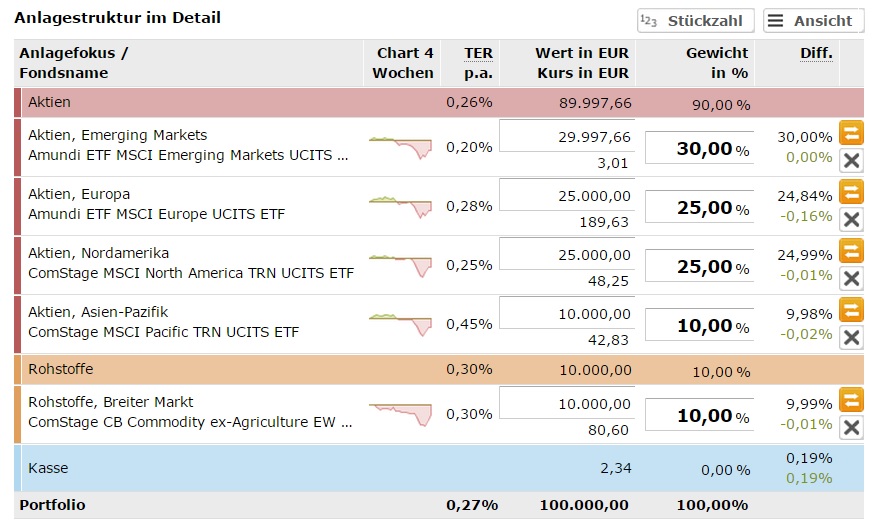
Task: Open ComStage MSCI Pacific TRN fund link
Action: coord(163,332)
